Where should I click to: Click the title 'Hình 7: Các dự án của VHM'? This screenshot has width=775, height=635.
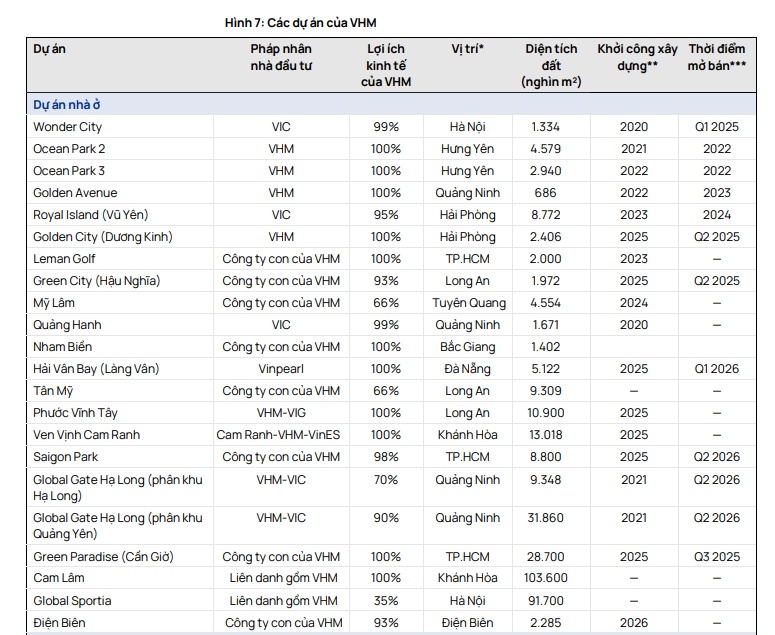301,23
